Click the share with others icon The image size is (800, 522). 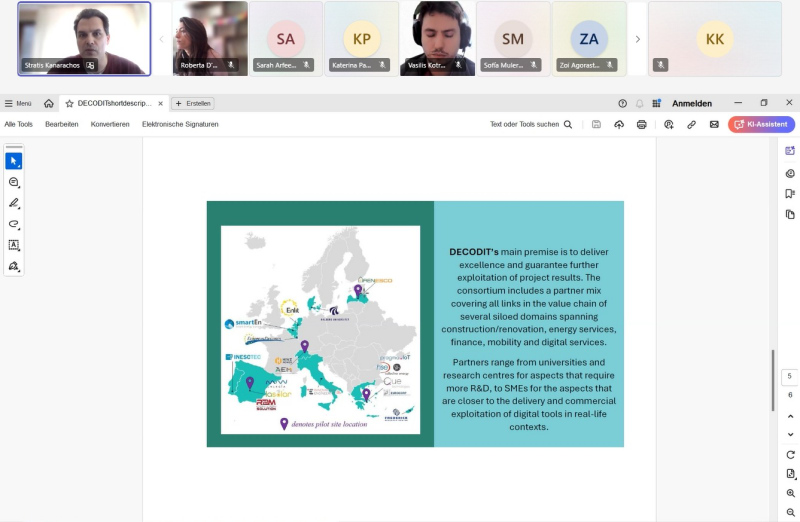pyautogui.click(x=669, y=124)
